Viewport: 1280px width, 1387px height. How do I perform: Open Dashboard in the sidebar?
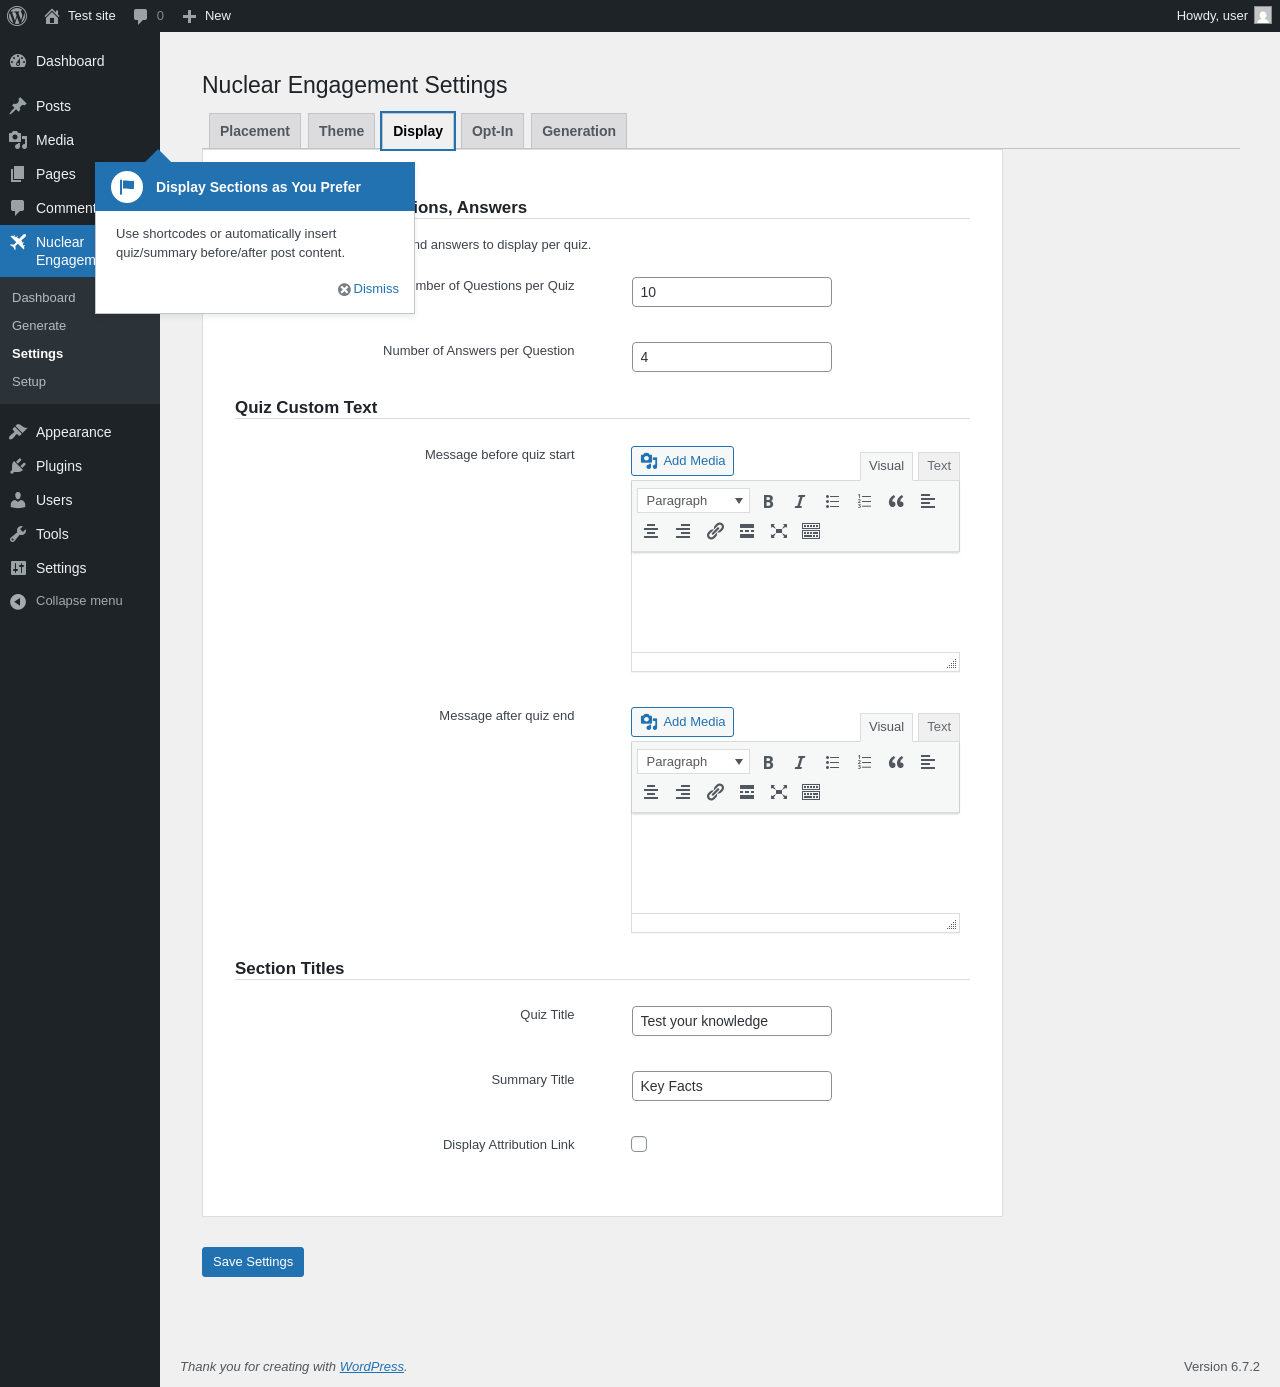[80, 61]
